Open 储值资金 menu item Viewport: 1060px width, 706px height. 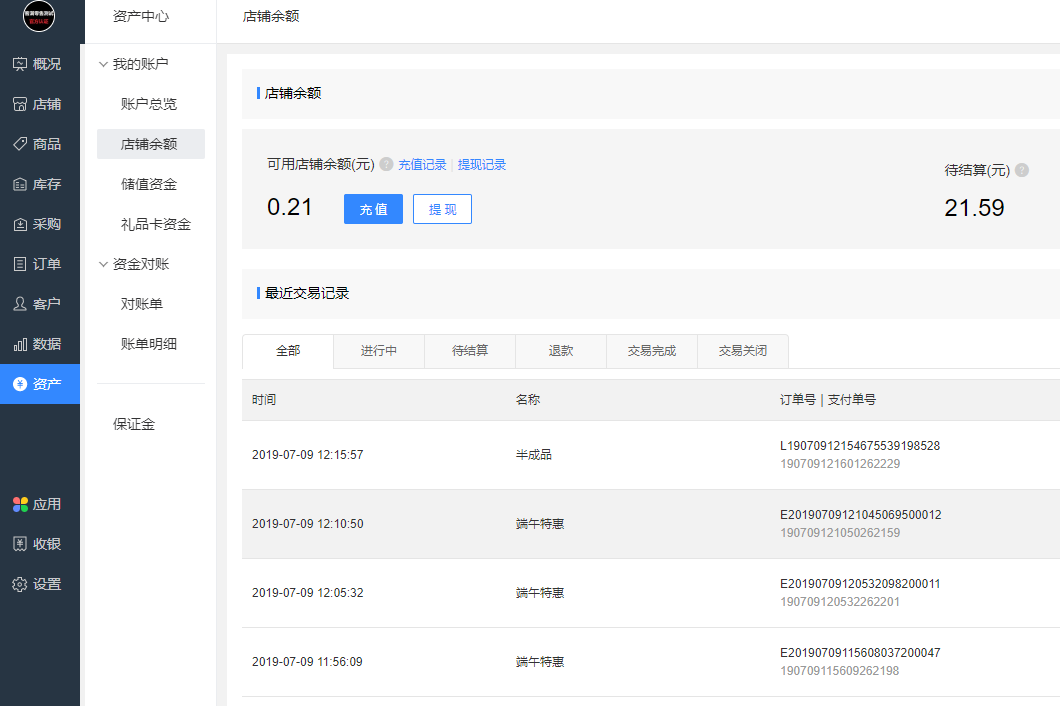point(149,184)
